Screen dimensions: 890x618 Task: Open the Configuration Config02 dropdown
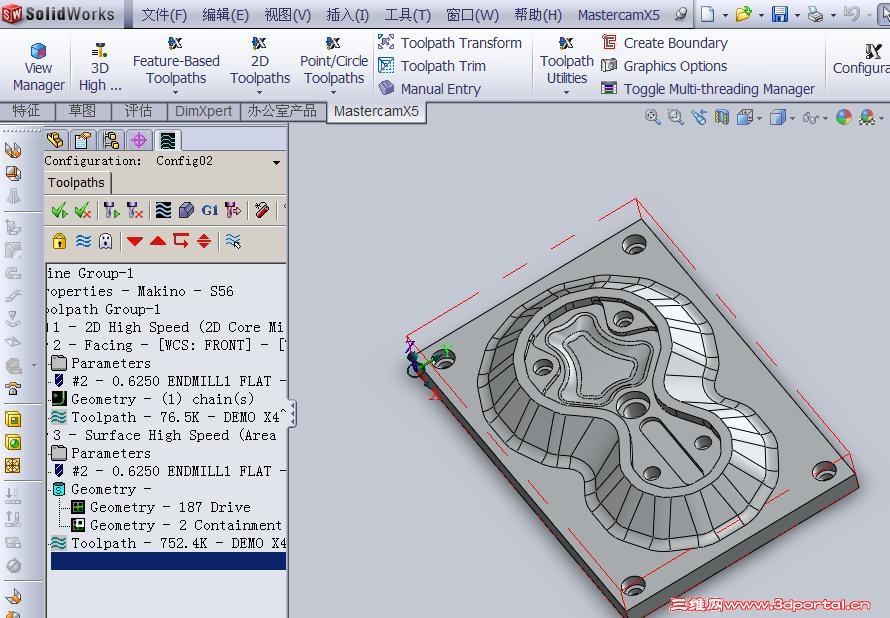(x=276, y=162)
